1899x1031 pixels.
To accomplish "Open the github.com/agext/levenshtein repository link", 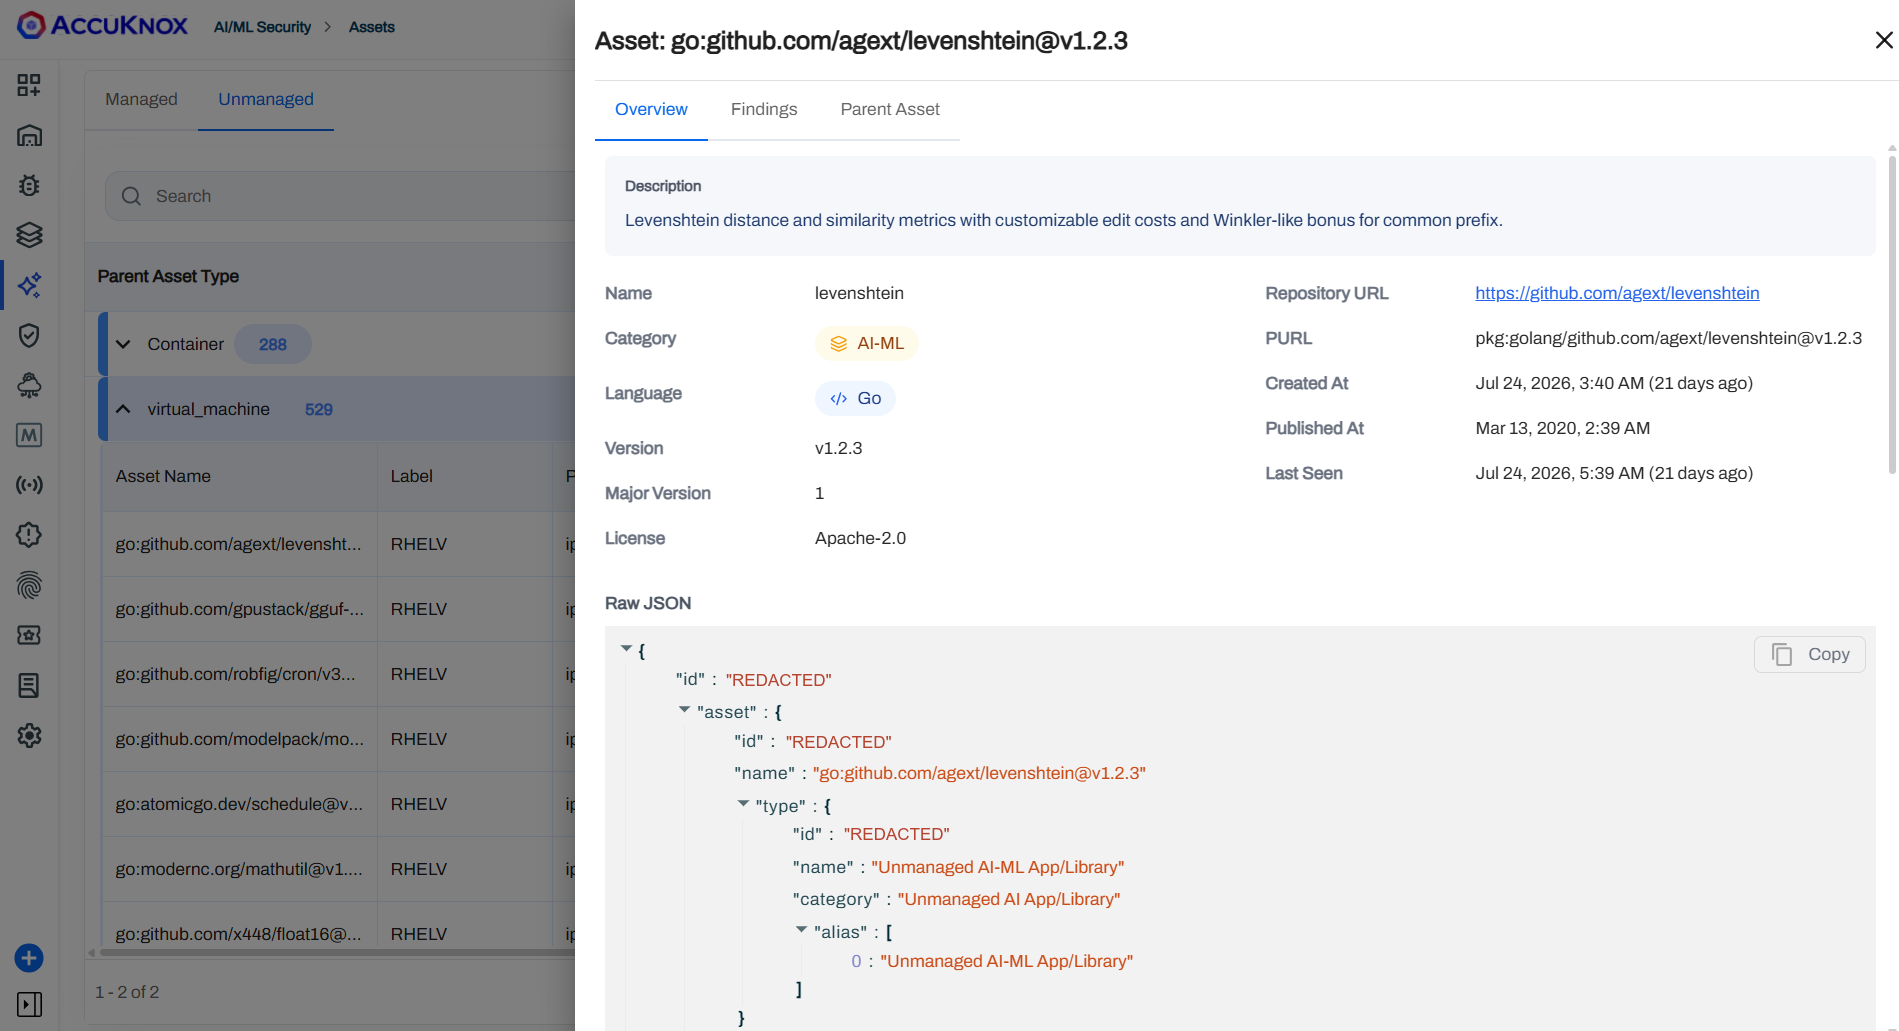I will tap(1617, 293).
